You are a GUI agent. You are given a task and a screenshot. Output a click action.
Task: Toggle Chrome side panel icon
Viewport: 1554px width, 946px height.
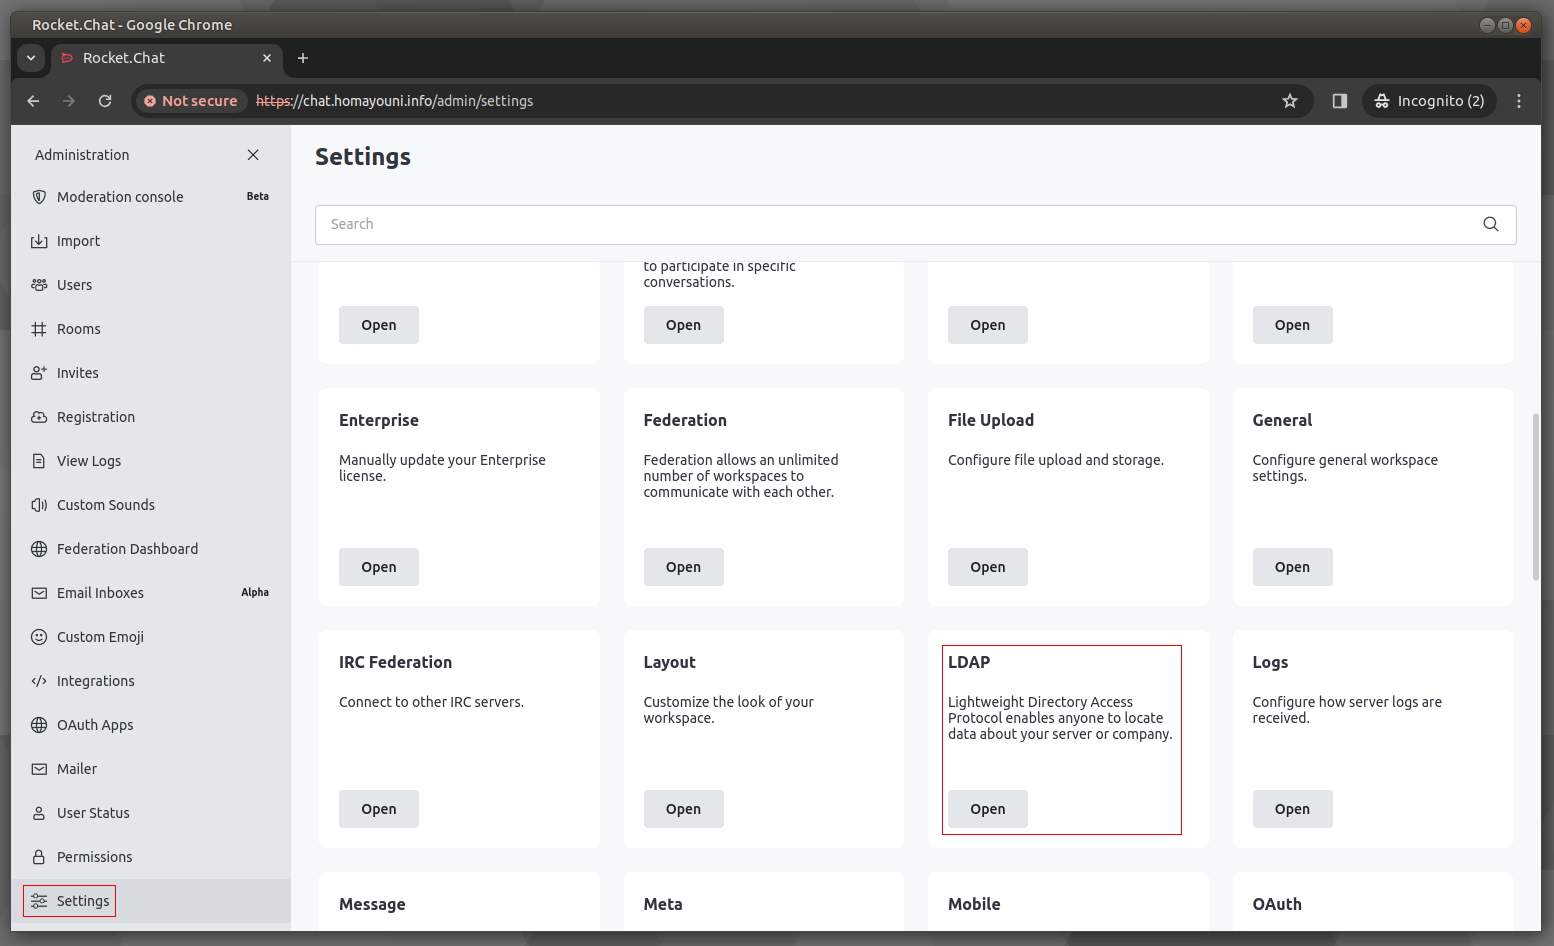click(1340, 101)
